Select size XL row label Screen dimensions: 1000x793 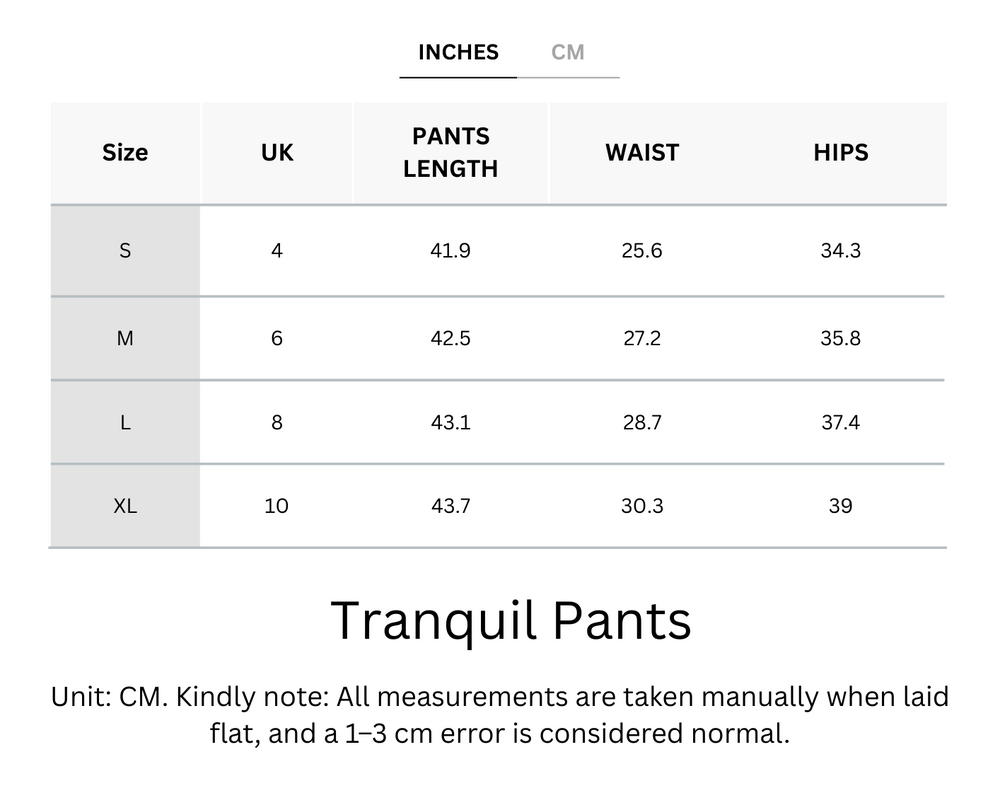point(125,506)
